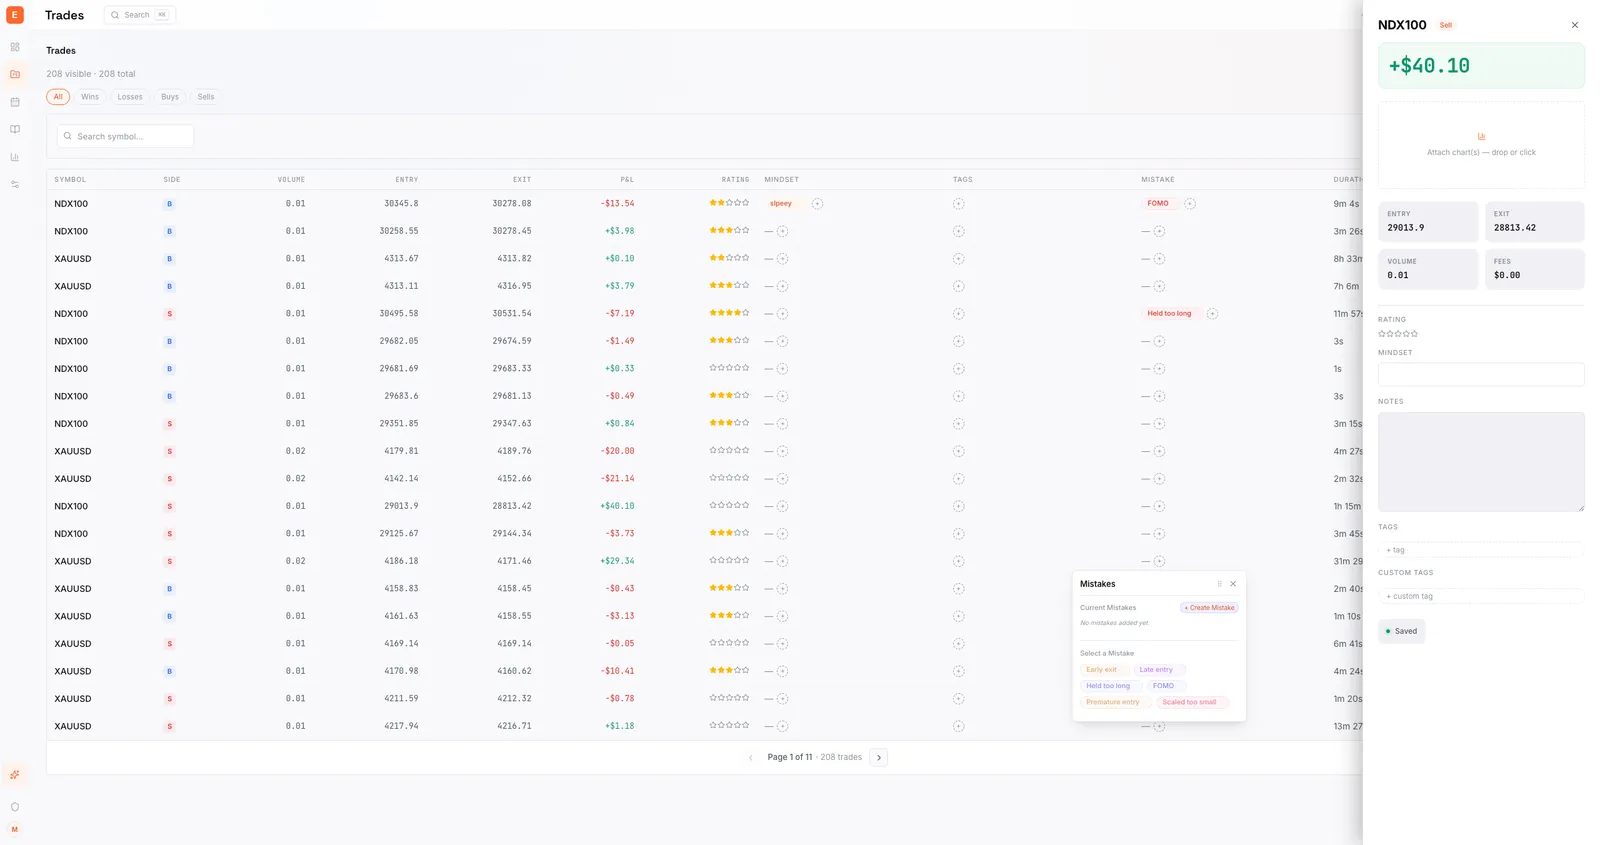Click the ENTRY 29013.9 box in panel
The height and width of the screenshot is (845, 1600).
point(1427,222)
